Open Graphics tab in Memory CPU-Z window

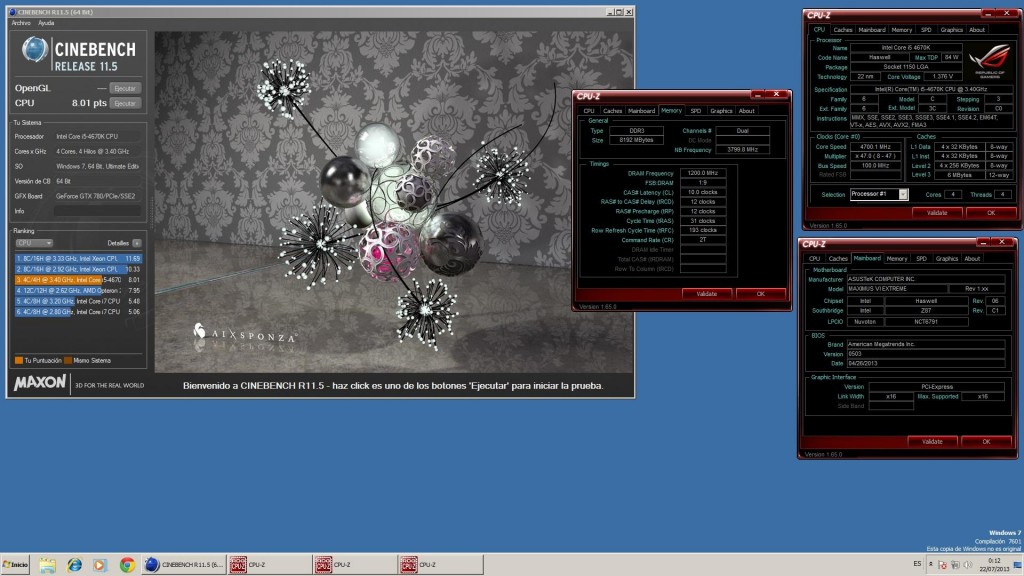click(x=721, y=111)
